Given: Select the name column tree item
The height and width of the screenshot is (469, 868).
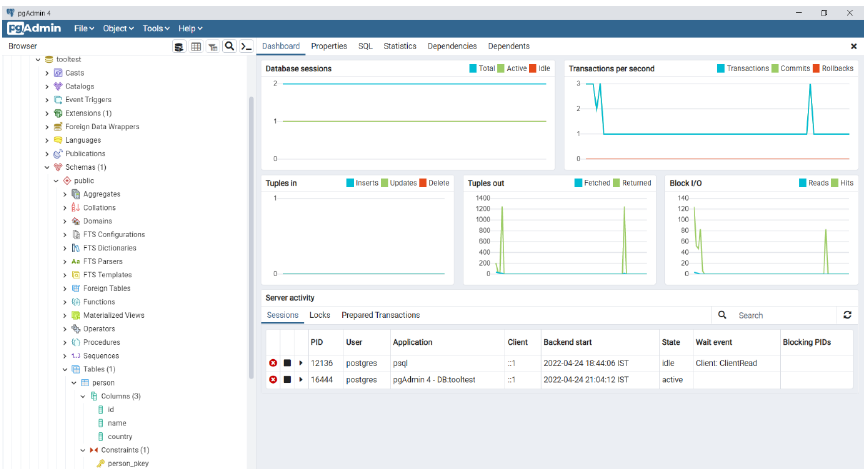Looking at the screenshot, I should point(117,423).
